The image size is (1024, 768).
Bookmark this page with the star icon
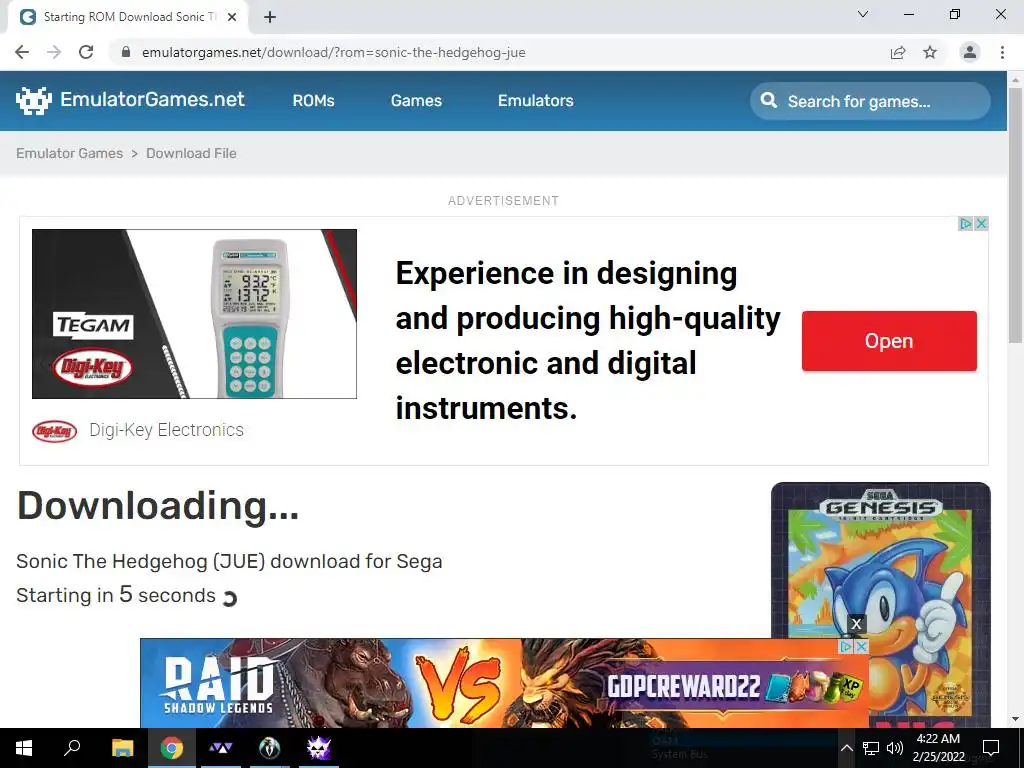coord(930,52)
